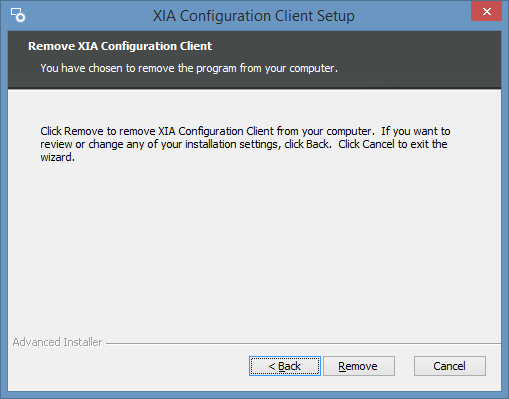This screenshot has height=399, width=509.
Task: Click the instruction paragraph starting 'Click Remove'
Action: 245,144
